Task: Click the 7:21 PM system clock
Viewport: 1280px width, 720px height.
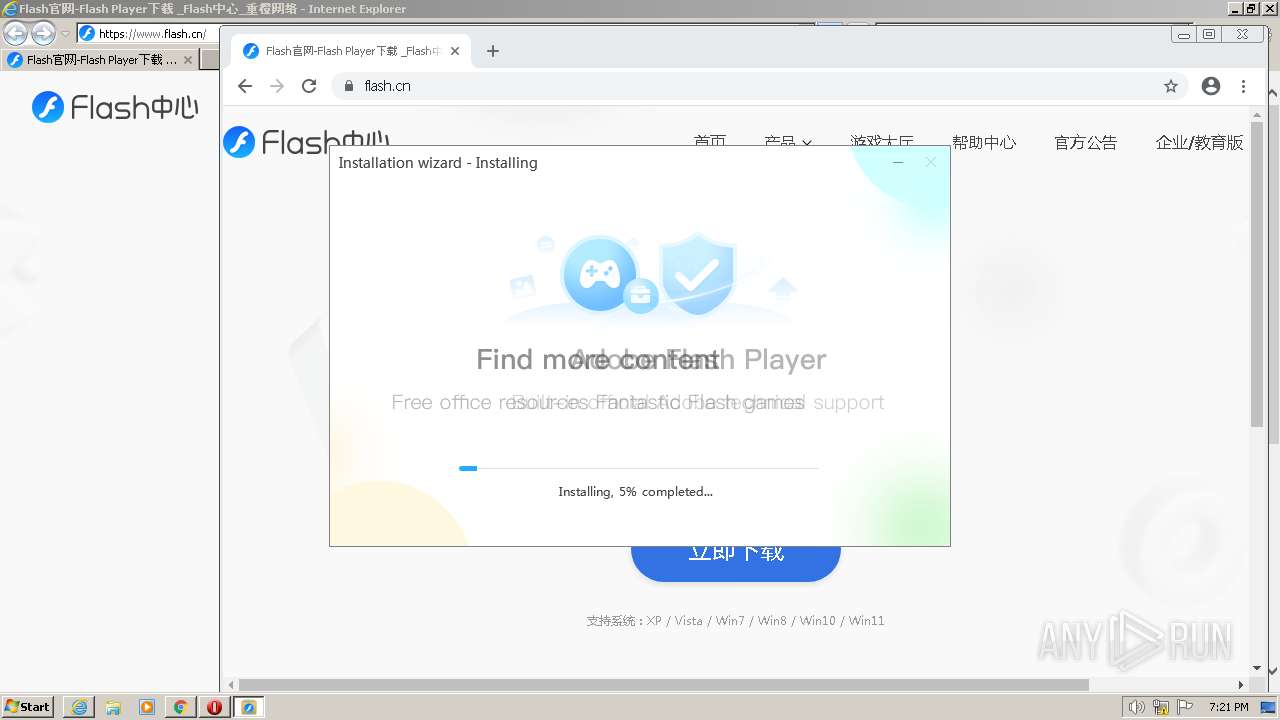Action: pos(1228,707)
